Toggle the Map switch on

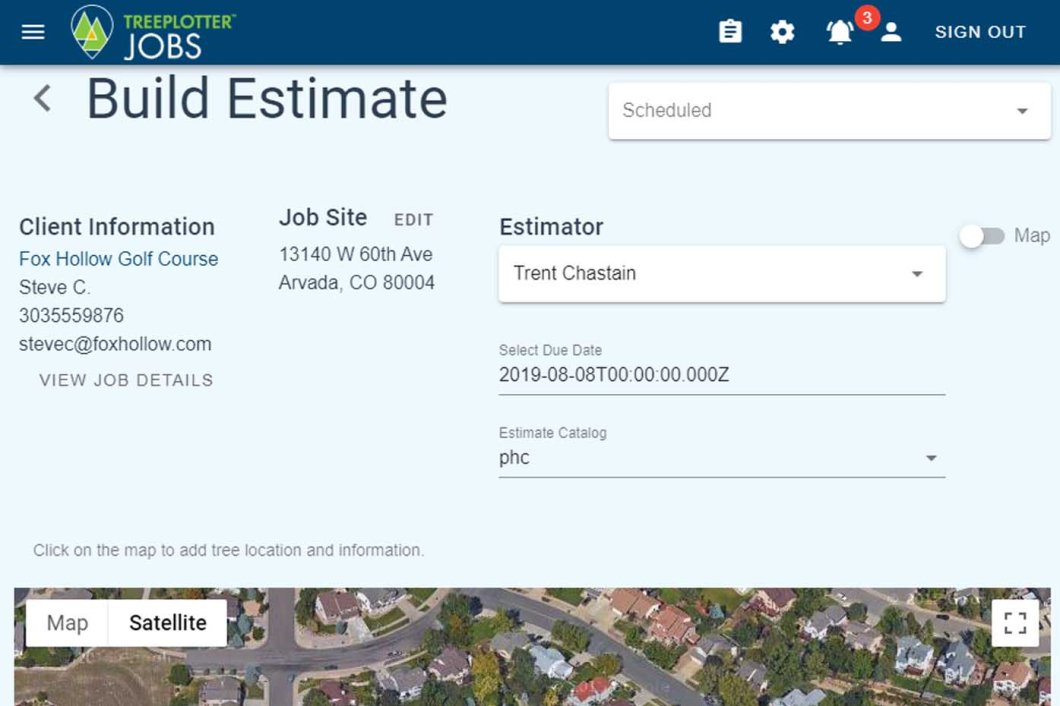tap(982, 236)
